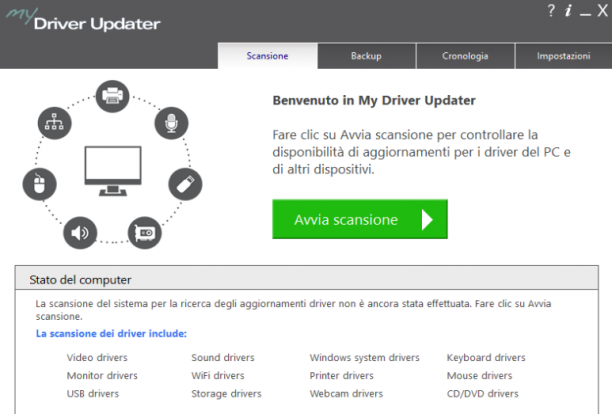Click the speaker sound icon
The height and width of the screenshot is (414, 612).
[x=80, y=233]
